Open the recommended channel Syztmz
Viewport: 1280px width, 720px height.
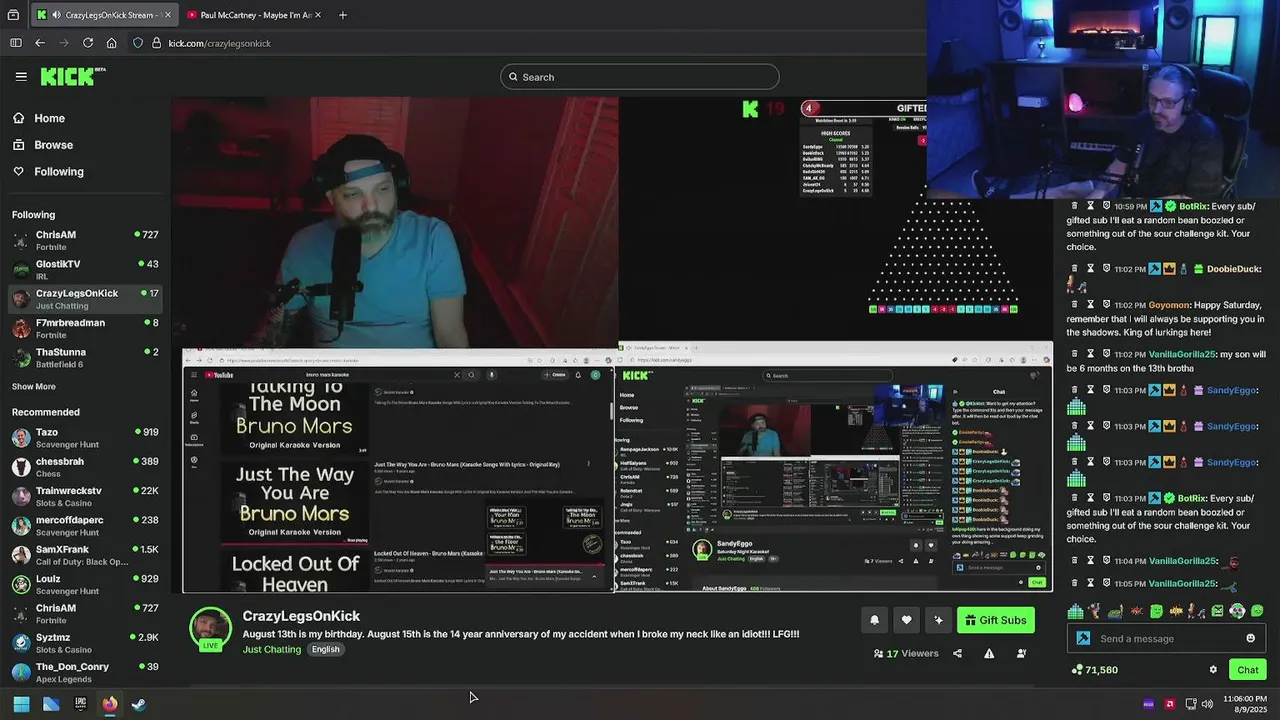click(85, 643)
